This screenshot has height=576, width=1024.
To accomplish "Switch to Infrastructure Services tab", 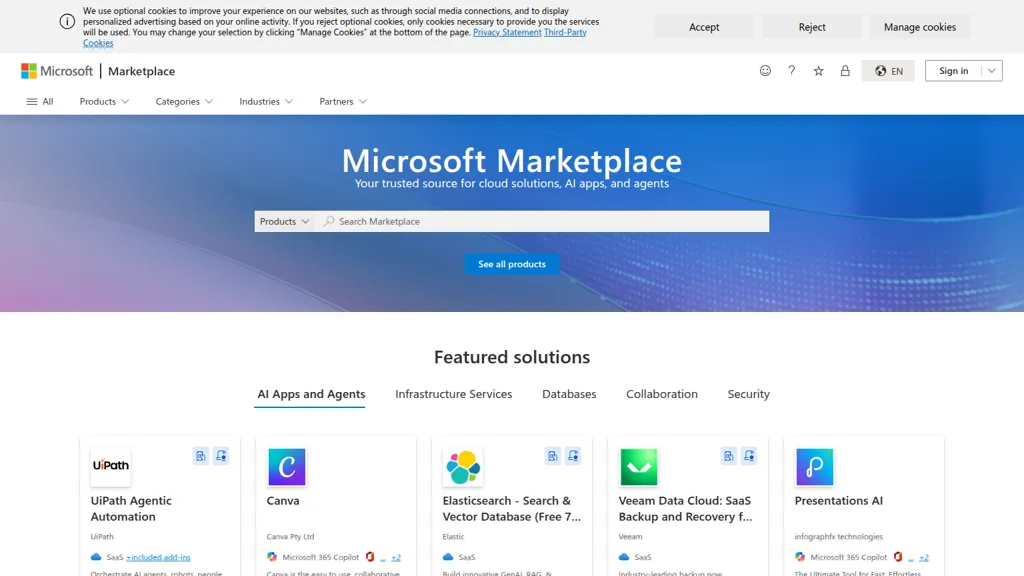I will 453,394.
